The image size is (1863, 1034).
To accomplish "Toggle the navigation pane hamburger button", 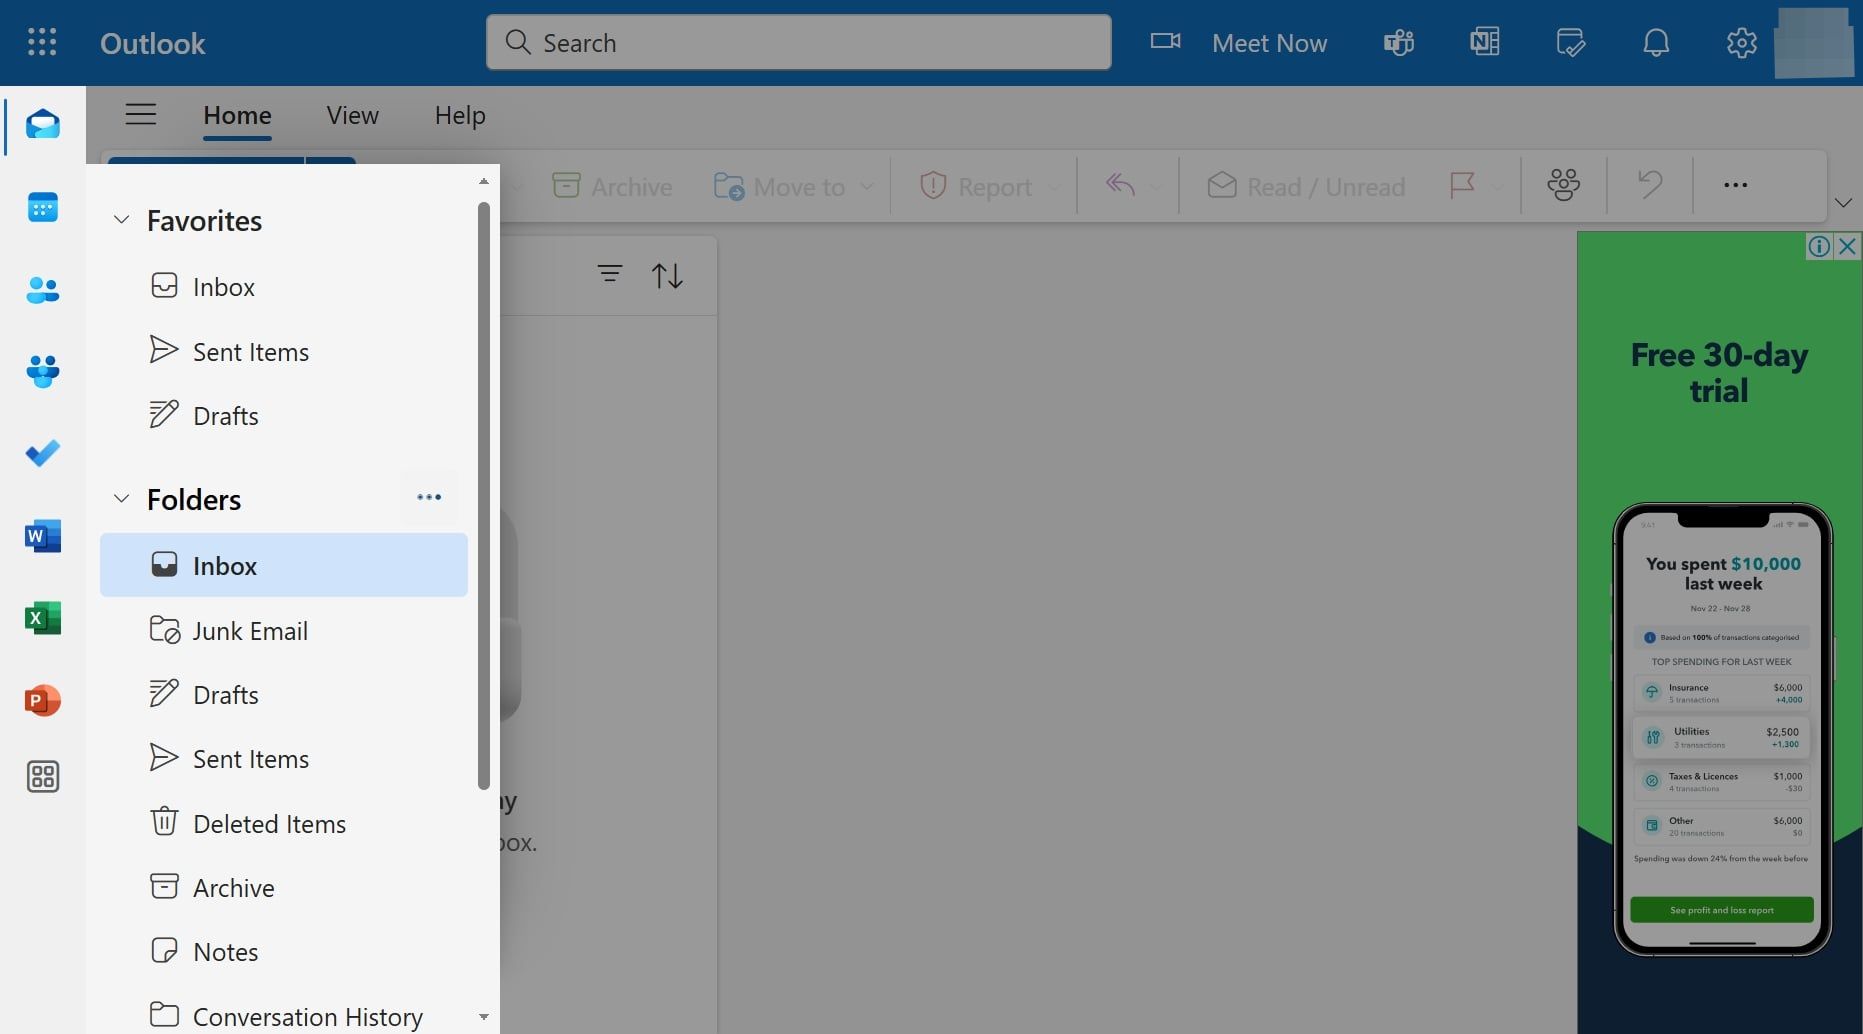I will coord(140,115).
